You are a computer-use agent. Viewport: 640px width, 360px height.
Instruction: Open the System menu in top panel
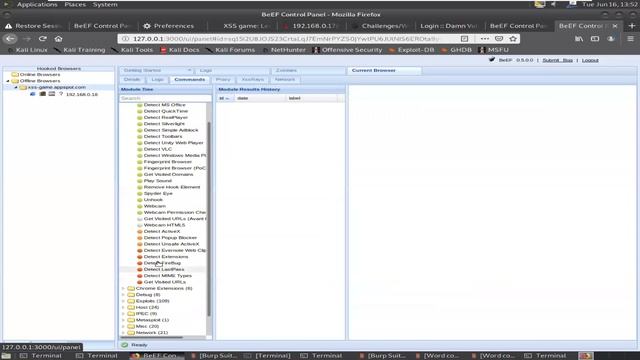click(105, 4)
